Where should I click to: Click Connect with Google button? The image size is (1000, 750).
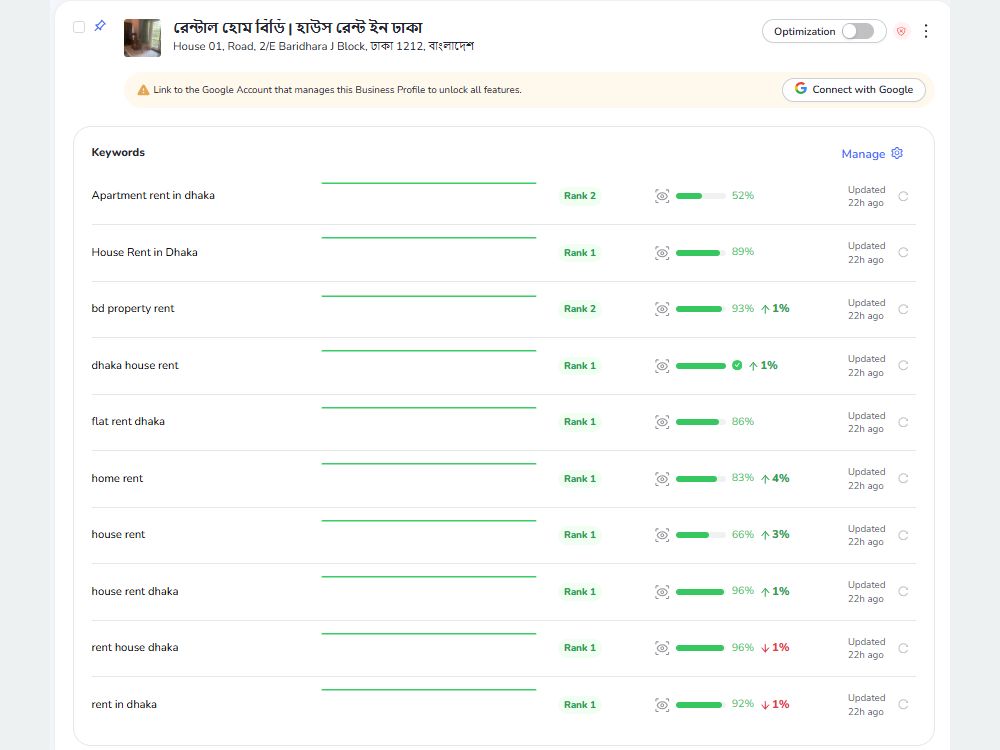853,90
